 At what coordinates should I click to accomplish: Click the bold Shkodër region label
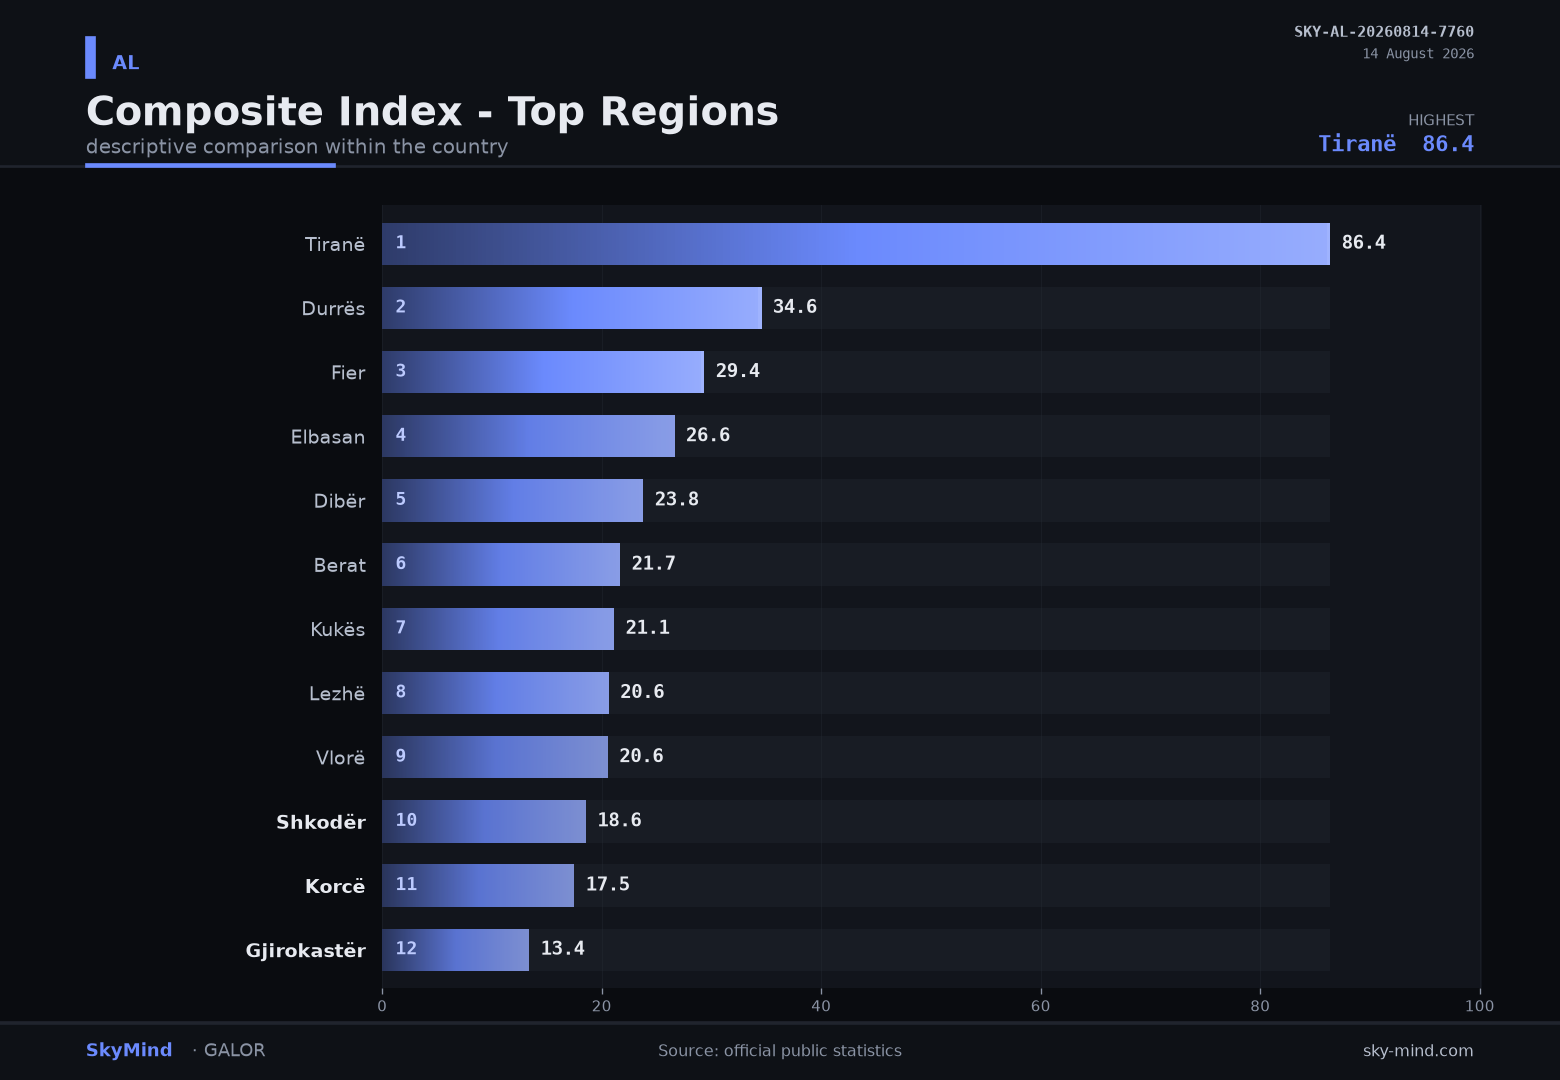(321, 822)
